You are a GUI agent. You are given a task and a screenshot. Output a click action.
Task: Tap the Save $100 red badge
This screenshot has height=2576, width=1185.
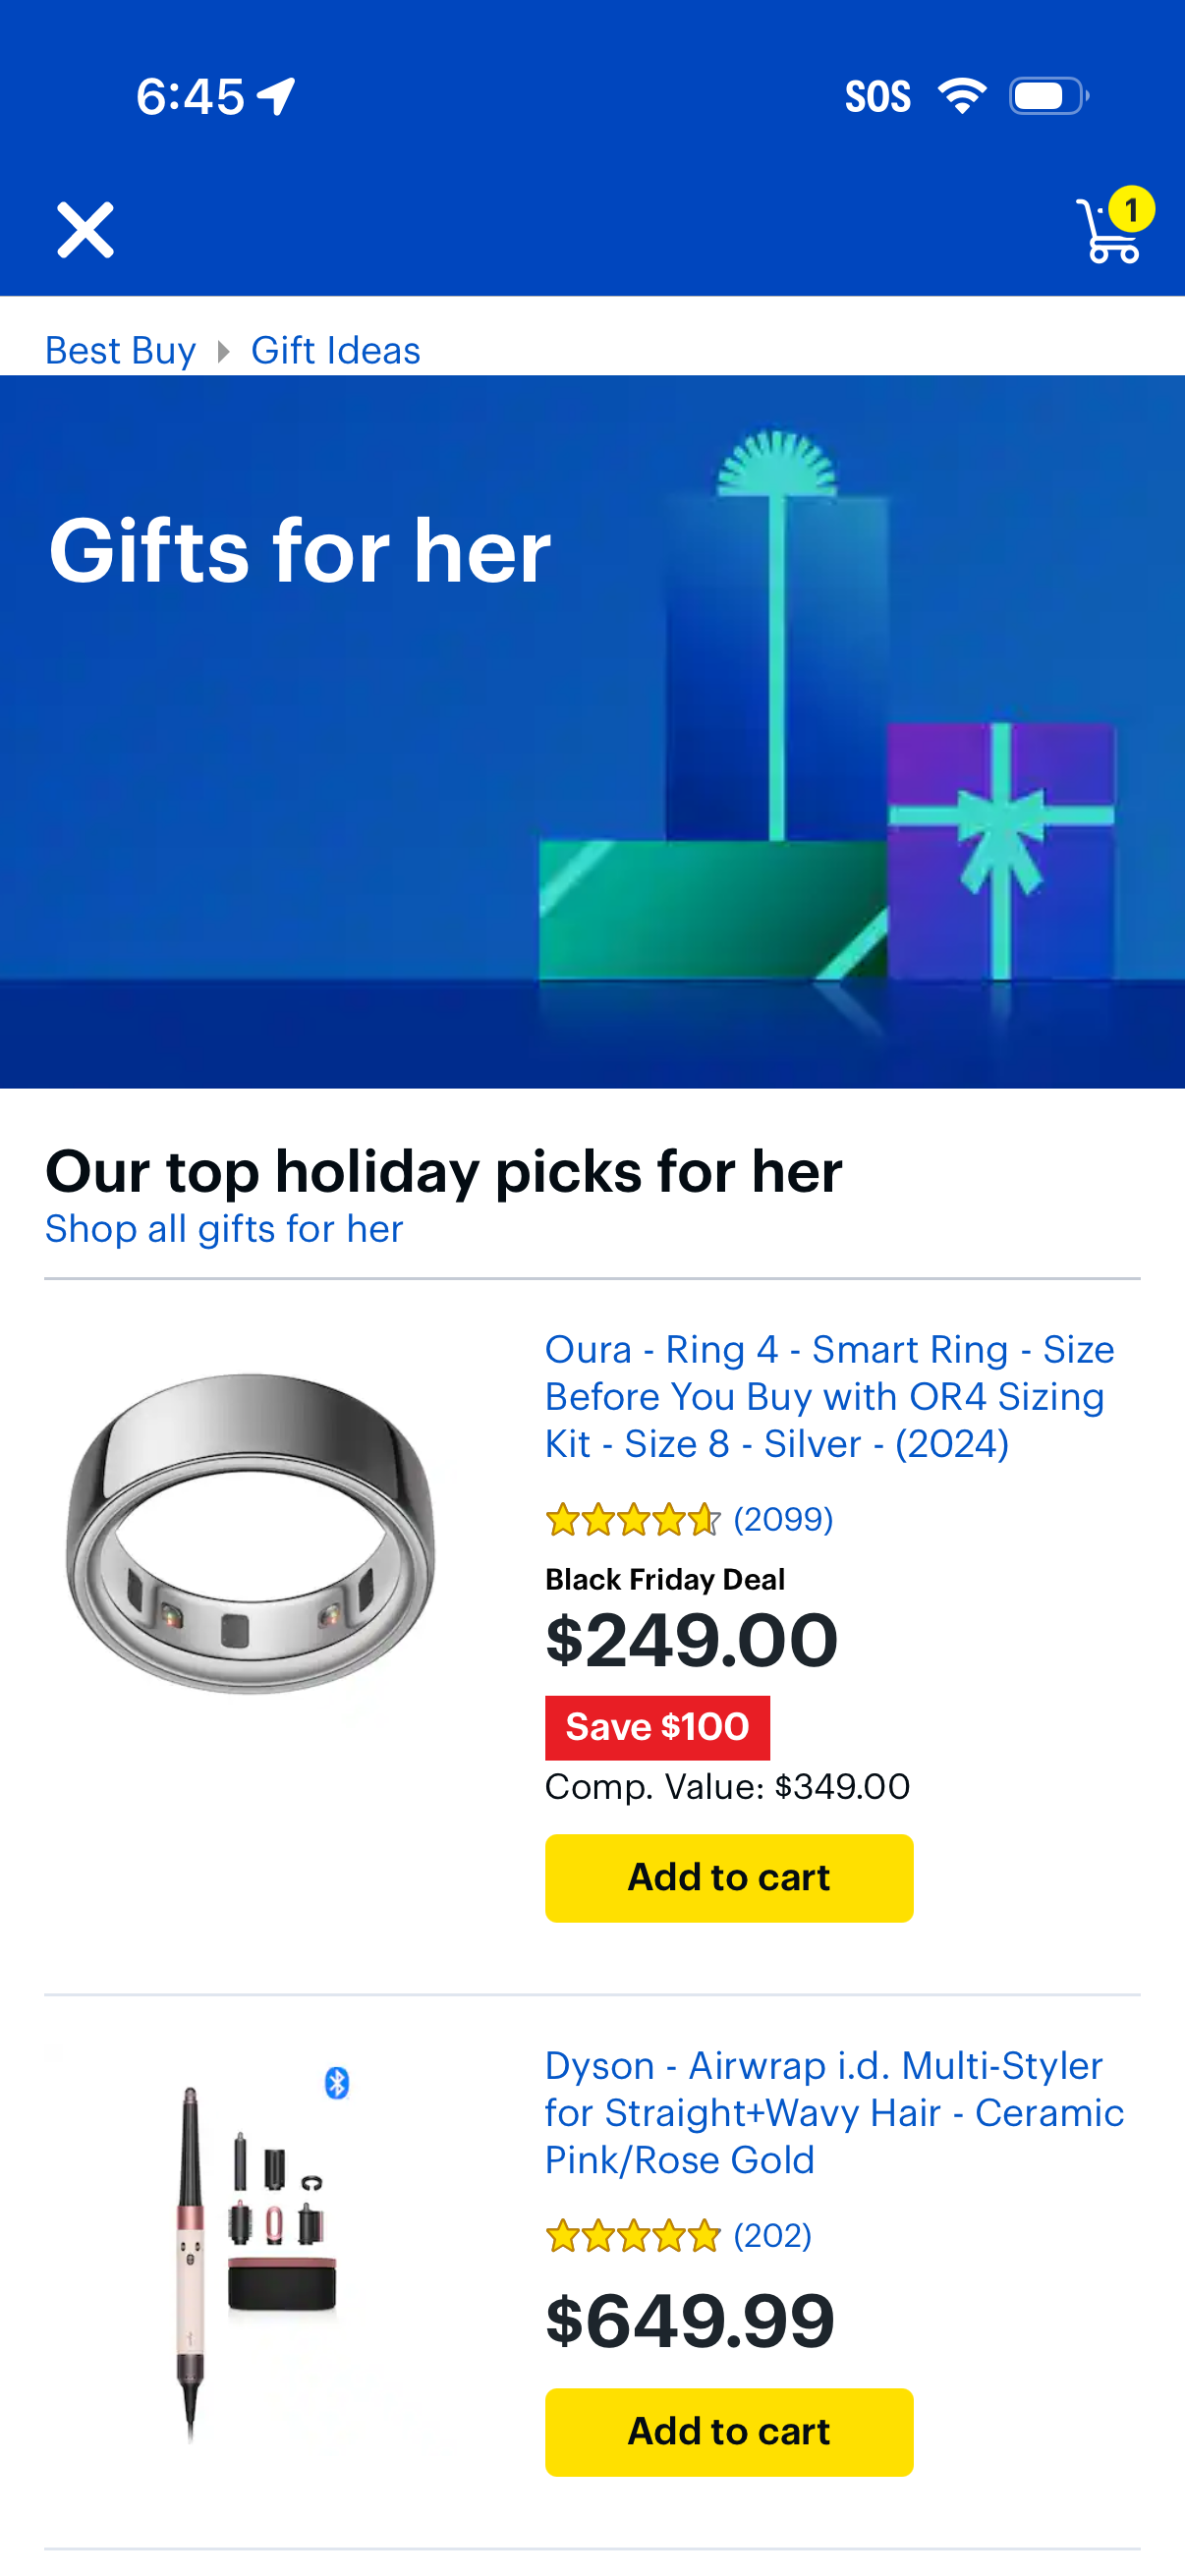657,1726
